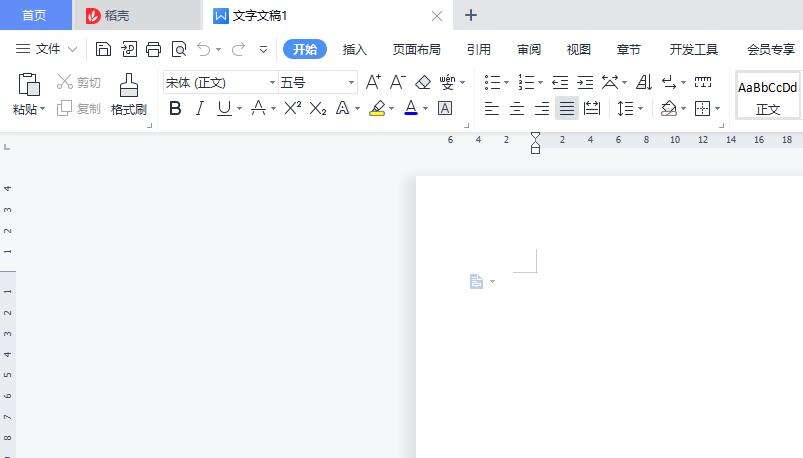Expand text effects A dropdown arrow

point(357,109)
